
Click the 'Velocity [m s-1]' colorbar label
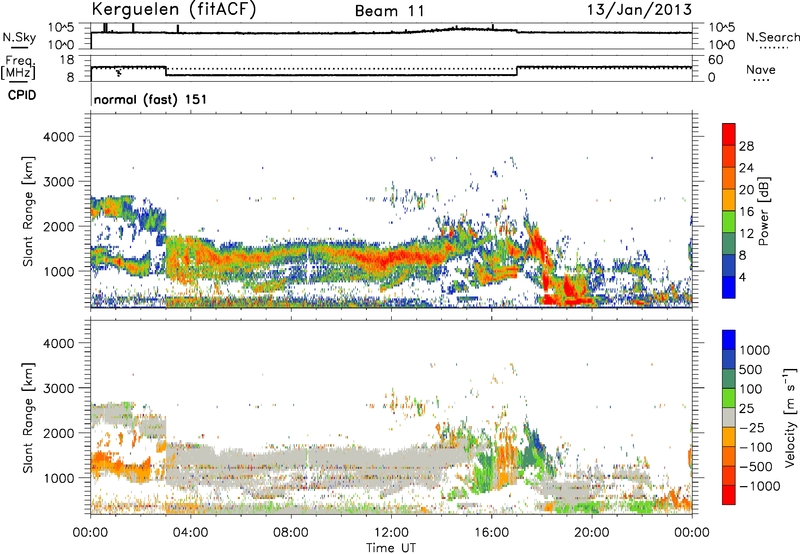[x=790, y=417]
